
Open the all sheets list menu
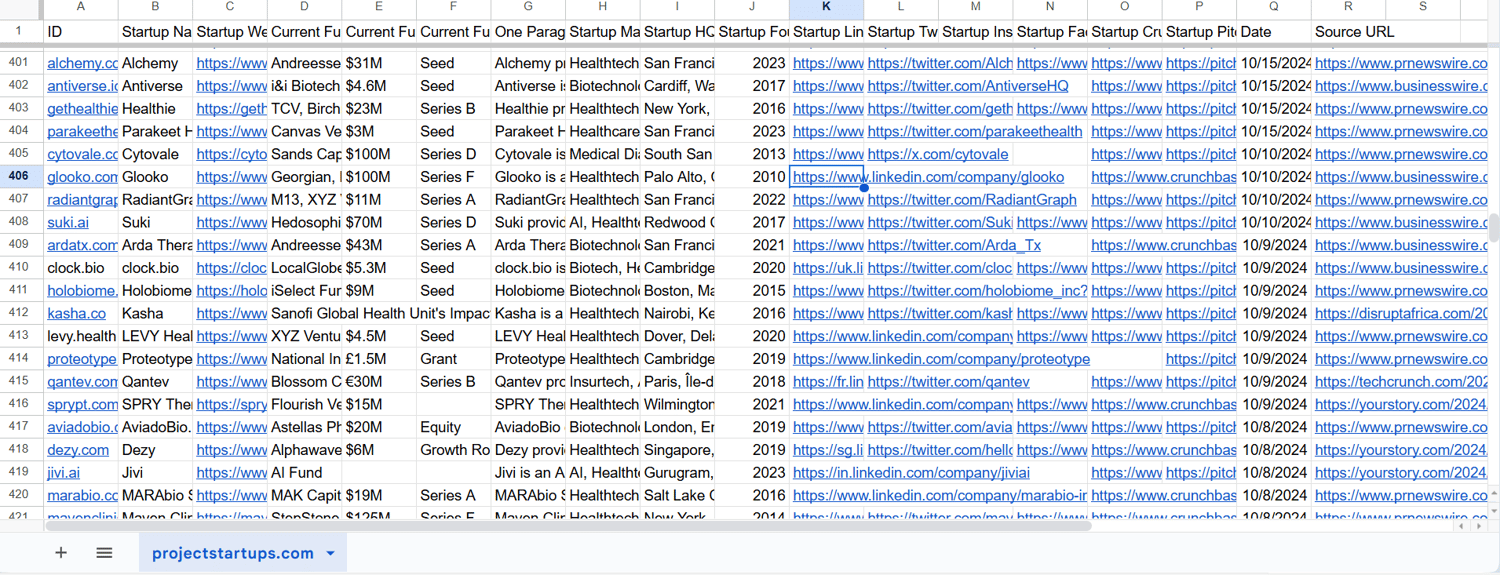104,553
